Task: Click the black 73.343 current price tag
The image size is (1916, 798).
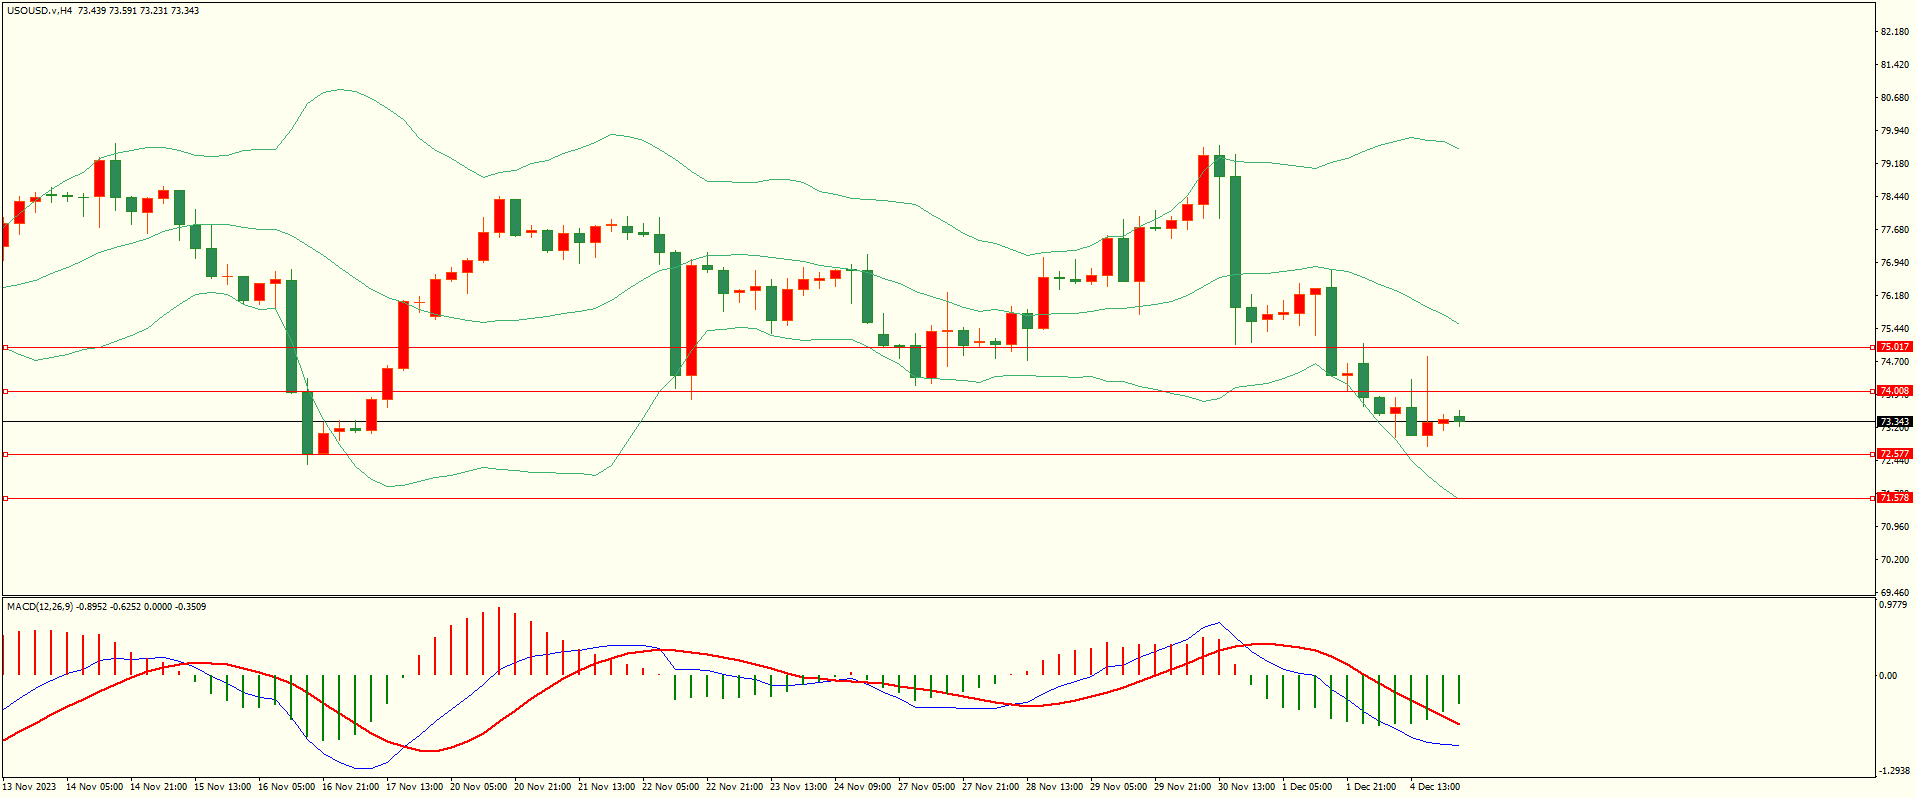Action: tap(1894, 422)
